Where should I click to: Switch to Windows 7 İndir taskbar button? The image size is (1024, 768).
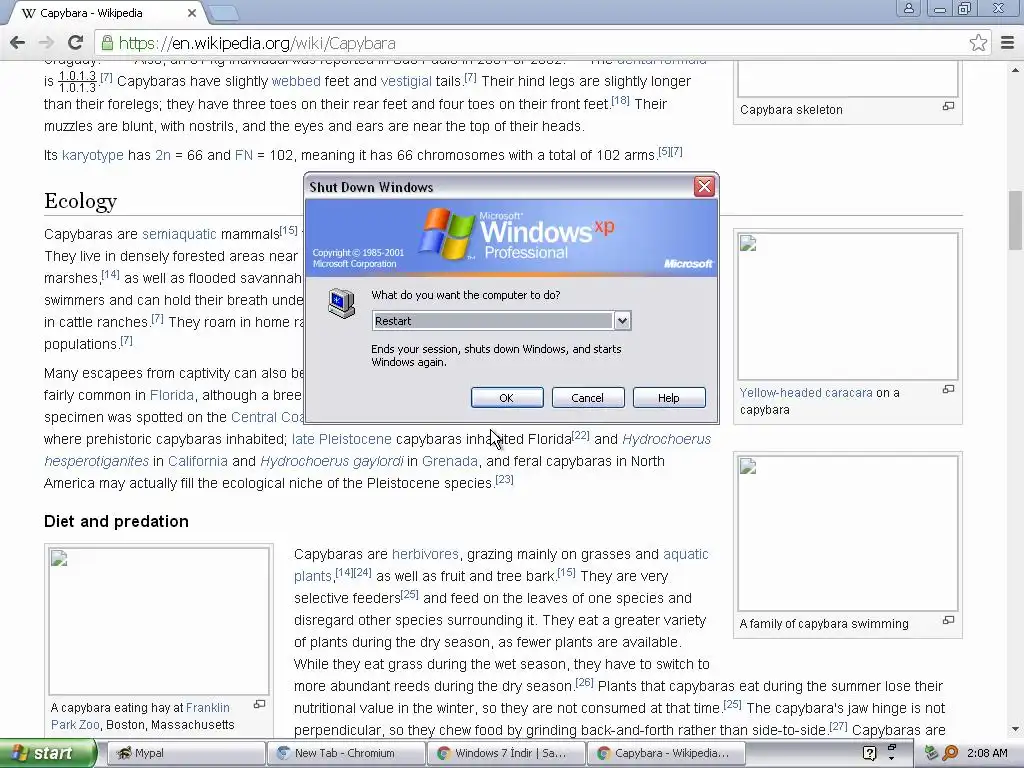tap(506, 753)
